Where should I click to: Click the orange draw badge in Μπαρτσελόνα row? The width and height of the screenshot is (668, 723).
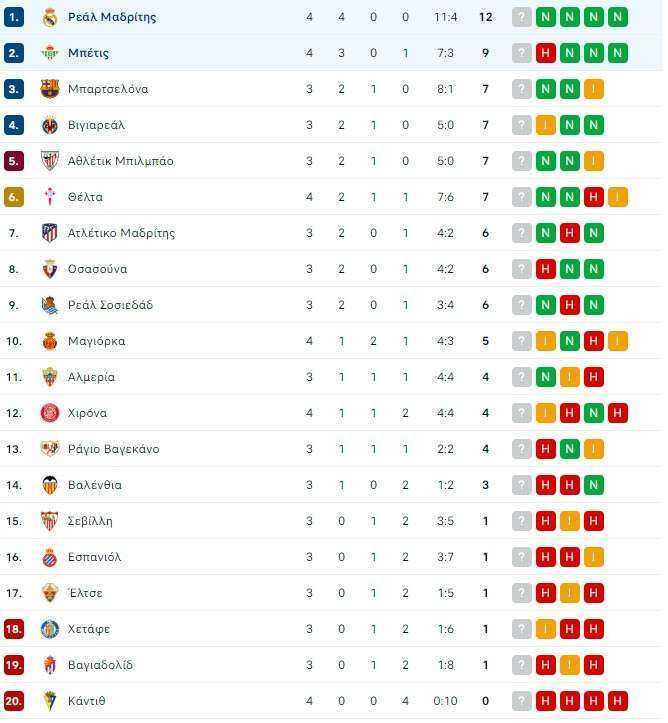click(594, 89)
